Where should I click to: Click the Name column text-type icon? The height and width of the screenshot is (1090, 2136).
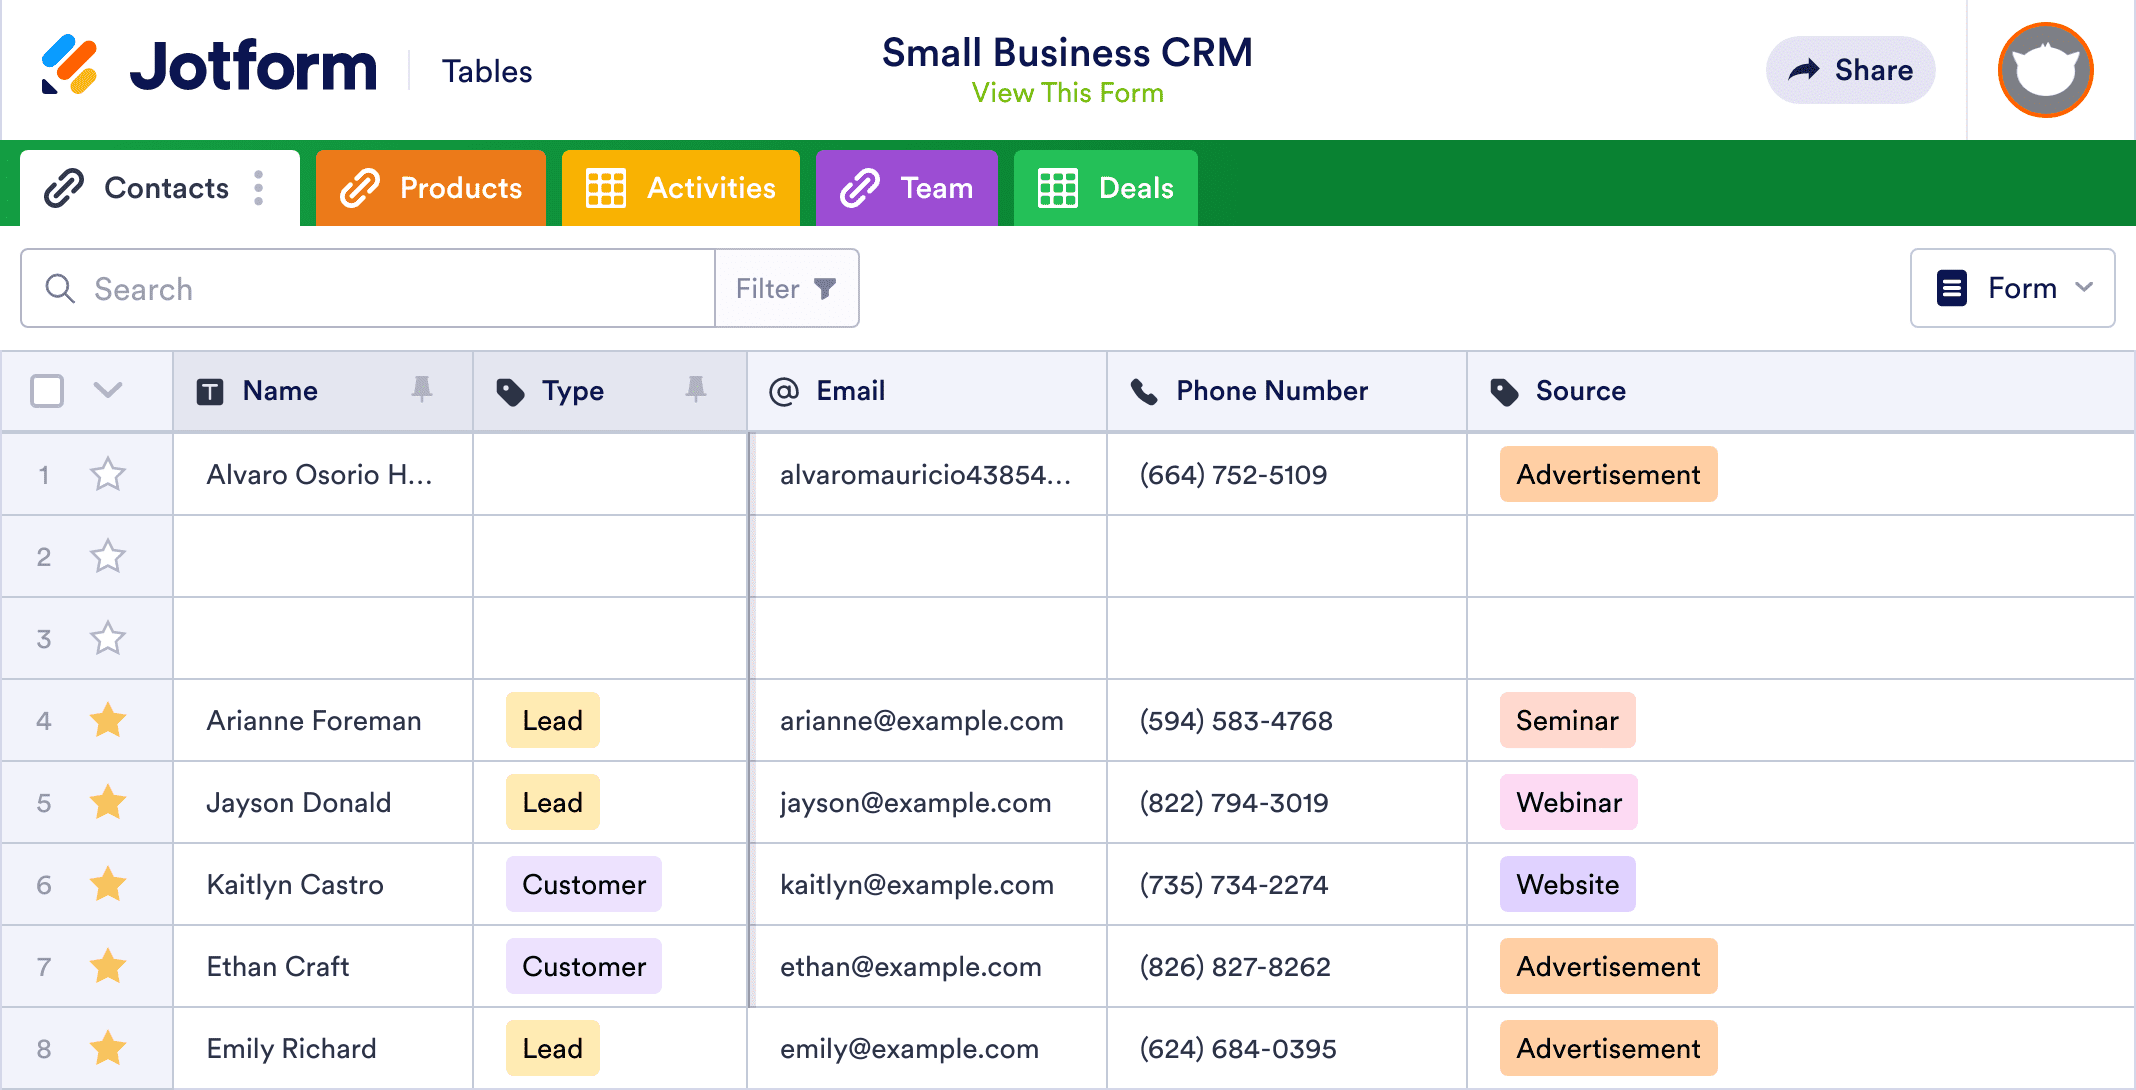210,391
